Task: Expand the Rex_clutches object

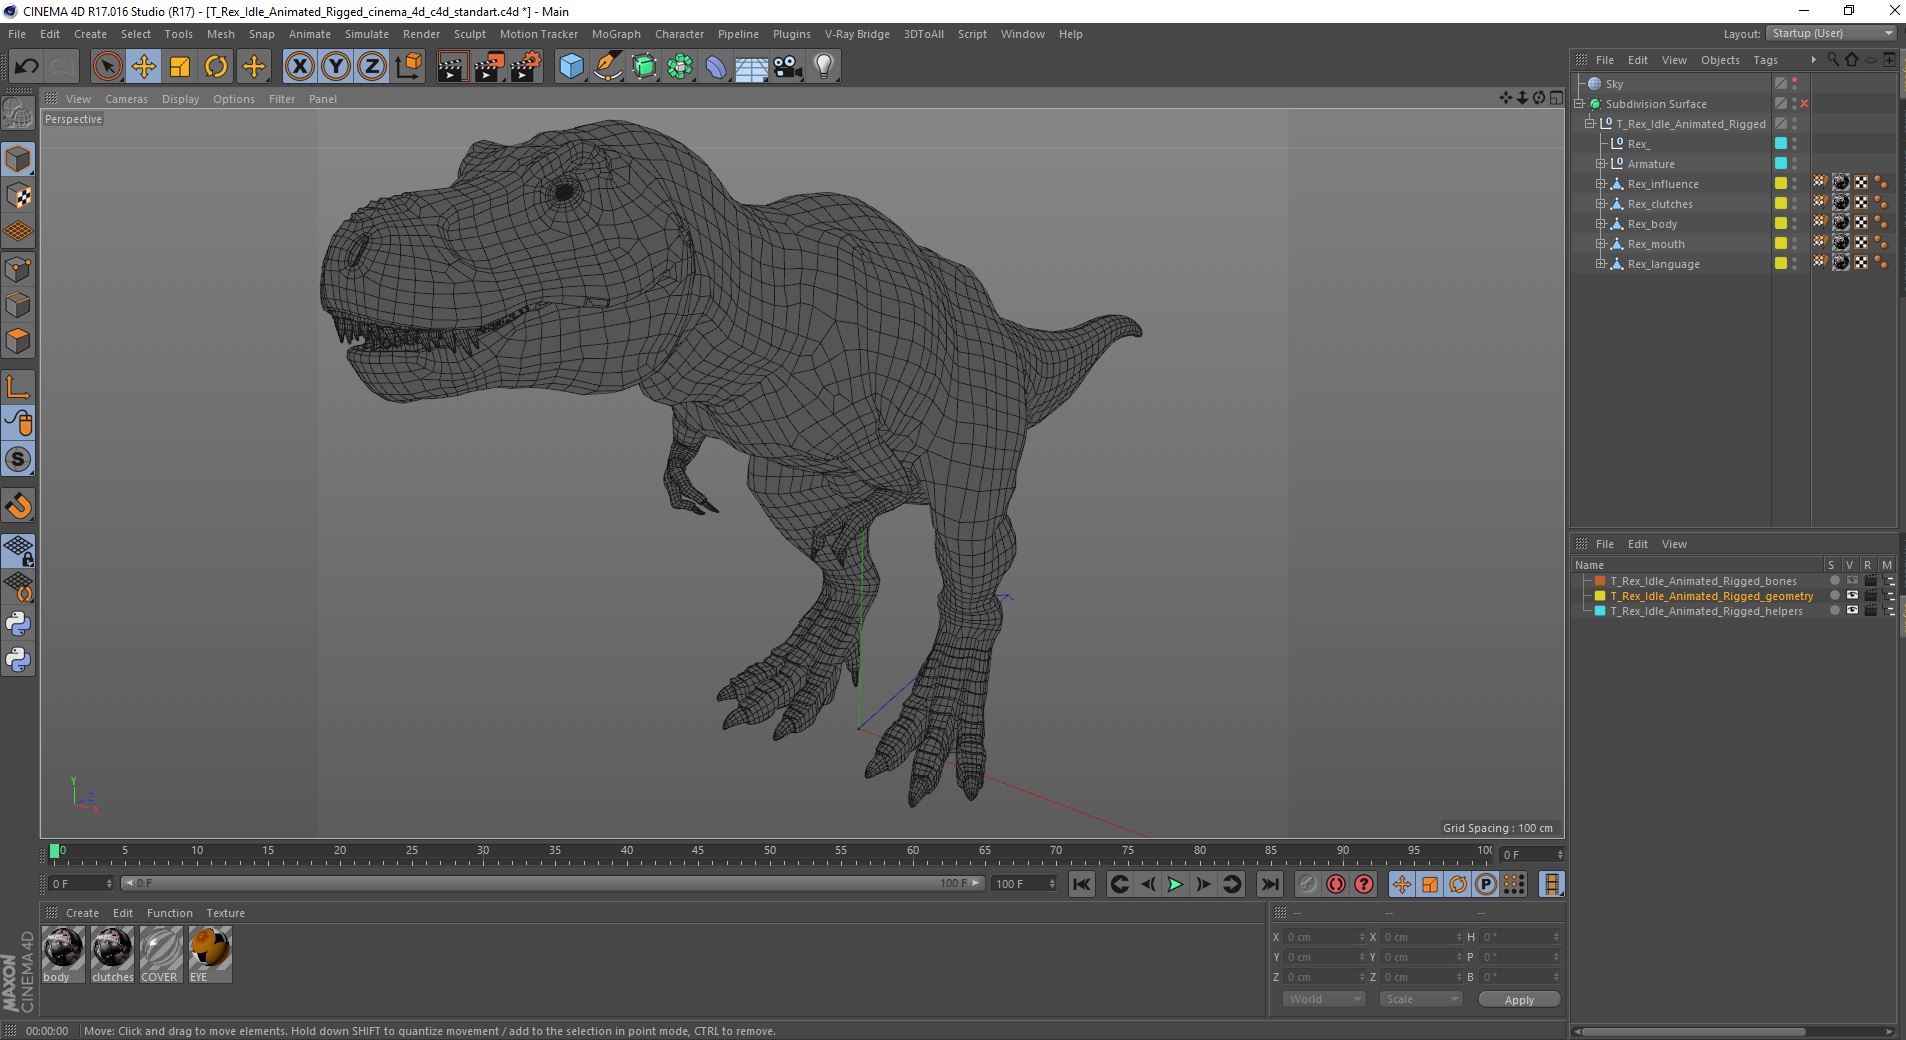Action: click(x=1600, y=204)
